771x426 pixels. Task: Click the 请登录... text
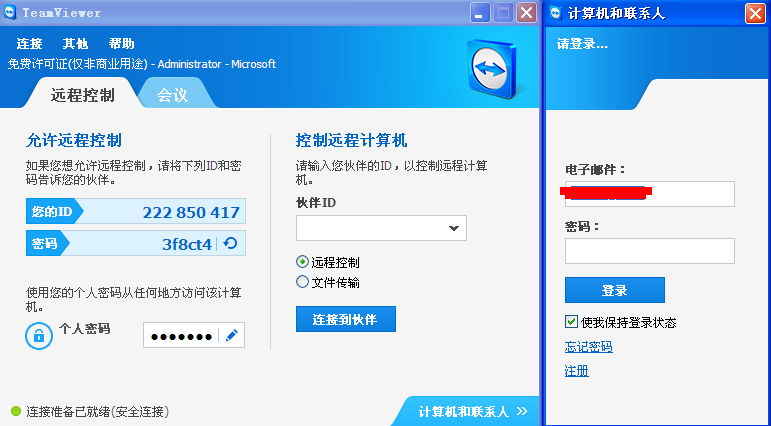click(x=583, y=44)
